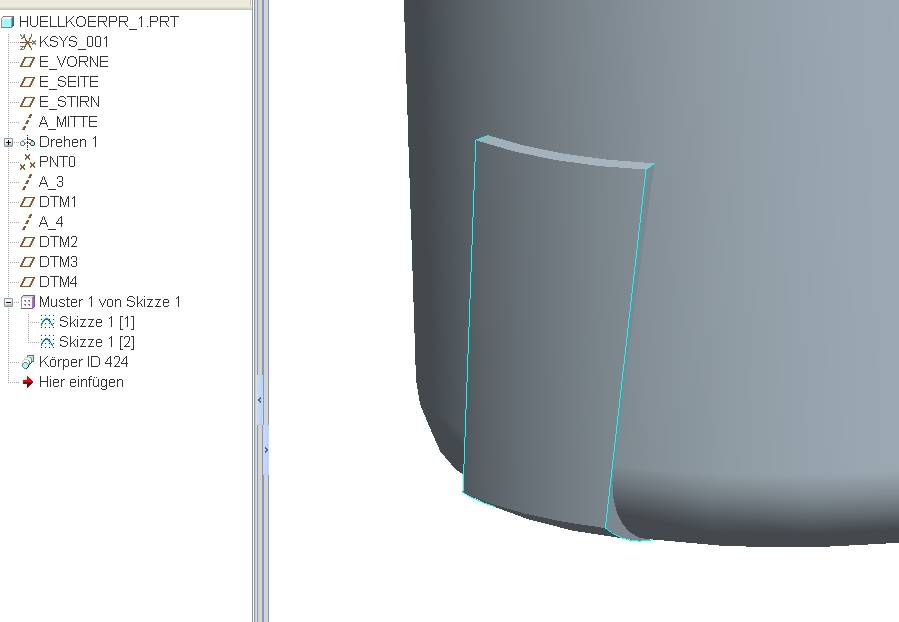Select the KSYS_001 label
Image resolution: width=899 pixels, height=622 pixels.
coord(73,42)
